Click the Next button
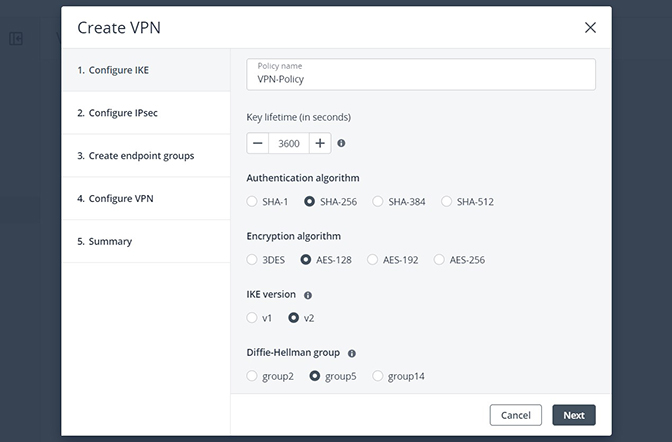Screen dimensions: 672x442 tap(573, 415)
